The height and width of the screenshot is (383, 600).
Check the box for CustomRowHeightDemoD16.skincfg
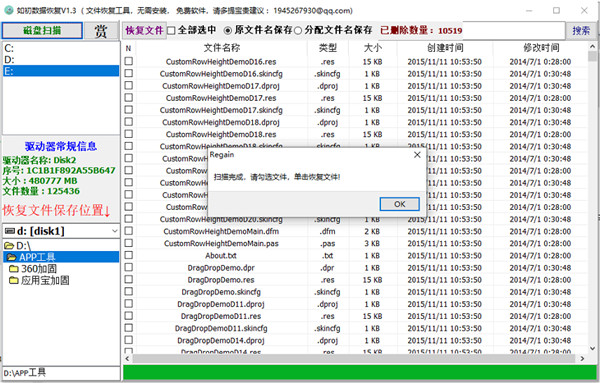coord(129,73)
